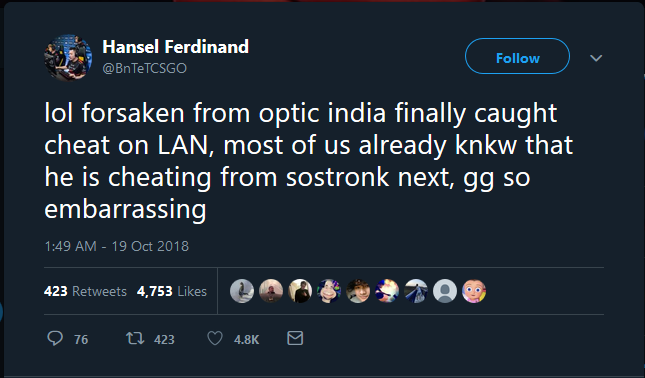Follow Hansel Ferdinand's account
The image size is (645, 378).
click(517, 56)
